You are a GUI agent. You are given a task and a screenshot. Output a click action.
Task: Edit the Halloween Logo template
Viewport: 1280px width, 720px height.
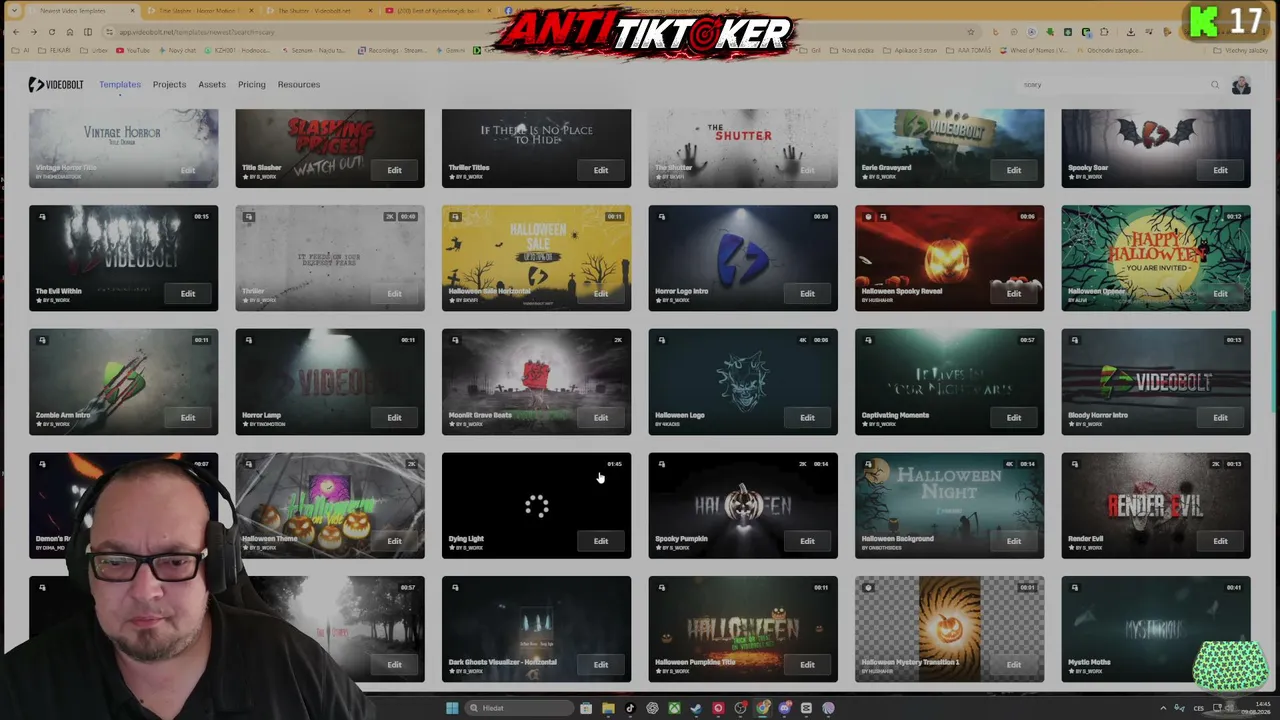click(x=807, y=418)
